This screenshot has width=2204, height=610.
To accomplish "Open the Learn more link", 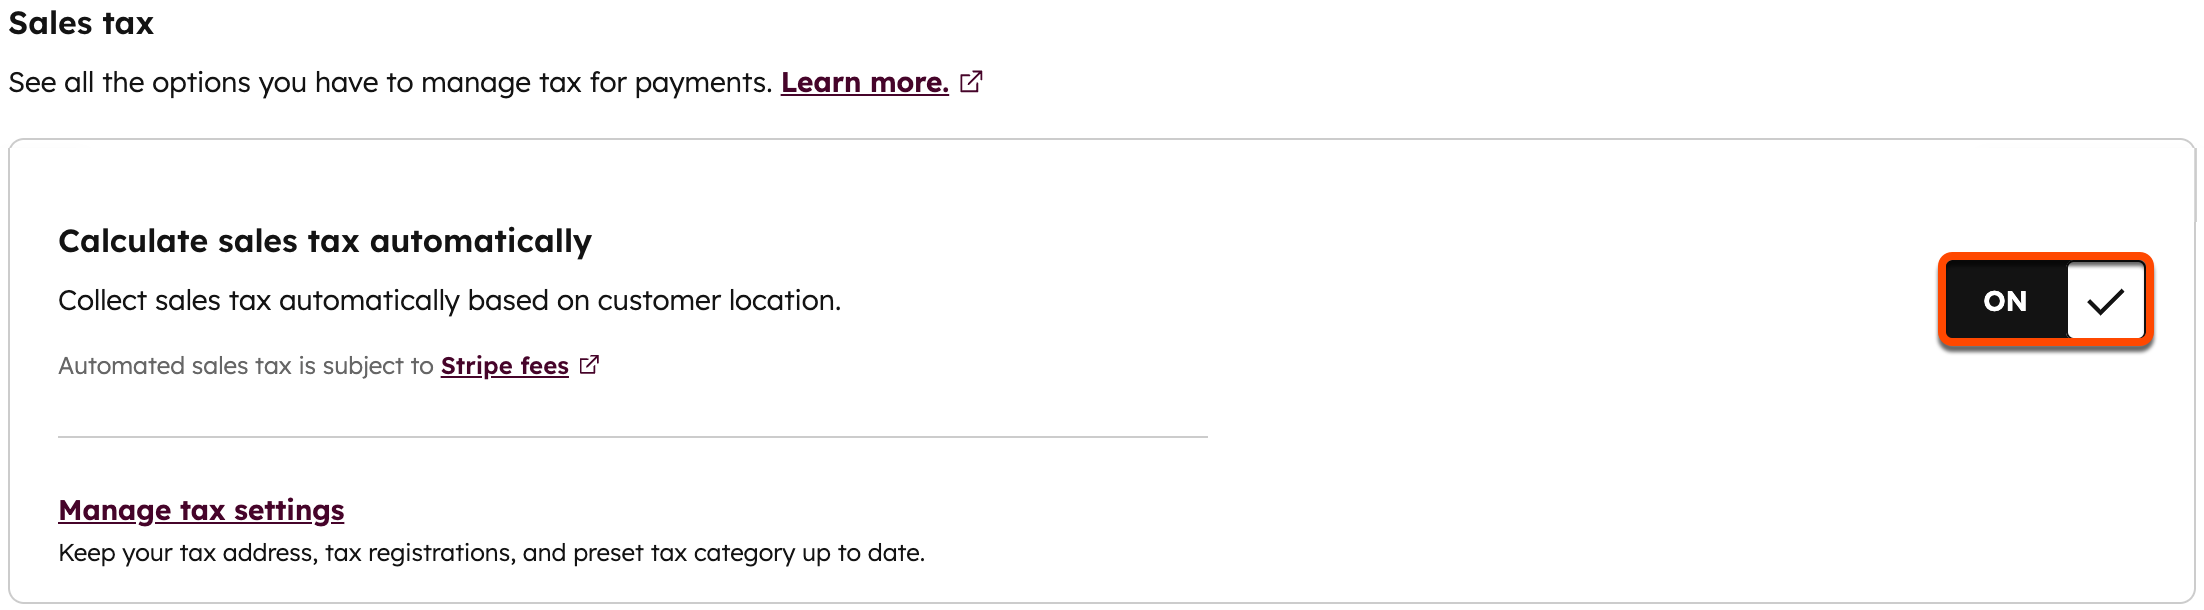I will pos(864,82).
